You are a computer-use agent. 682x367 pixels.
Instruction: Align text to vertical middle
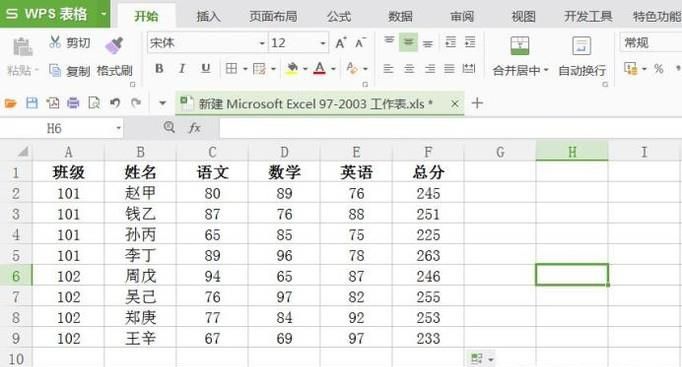[x=408, y=42]
